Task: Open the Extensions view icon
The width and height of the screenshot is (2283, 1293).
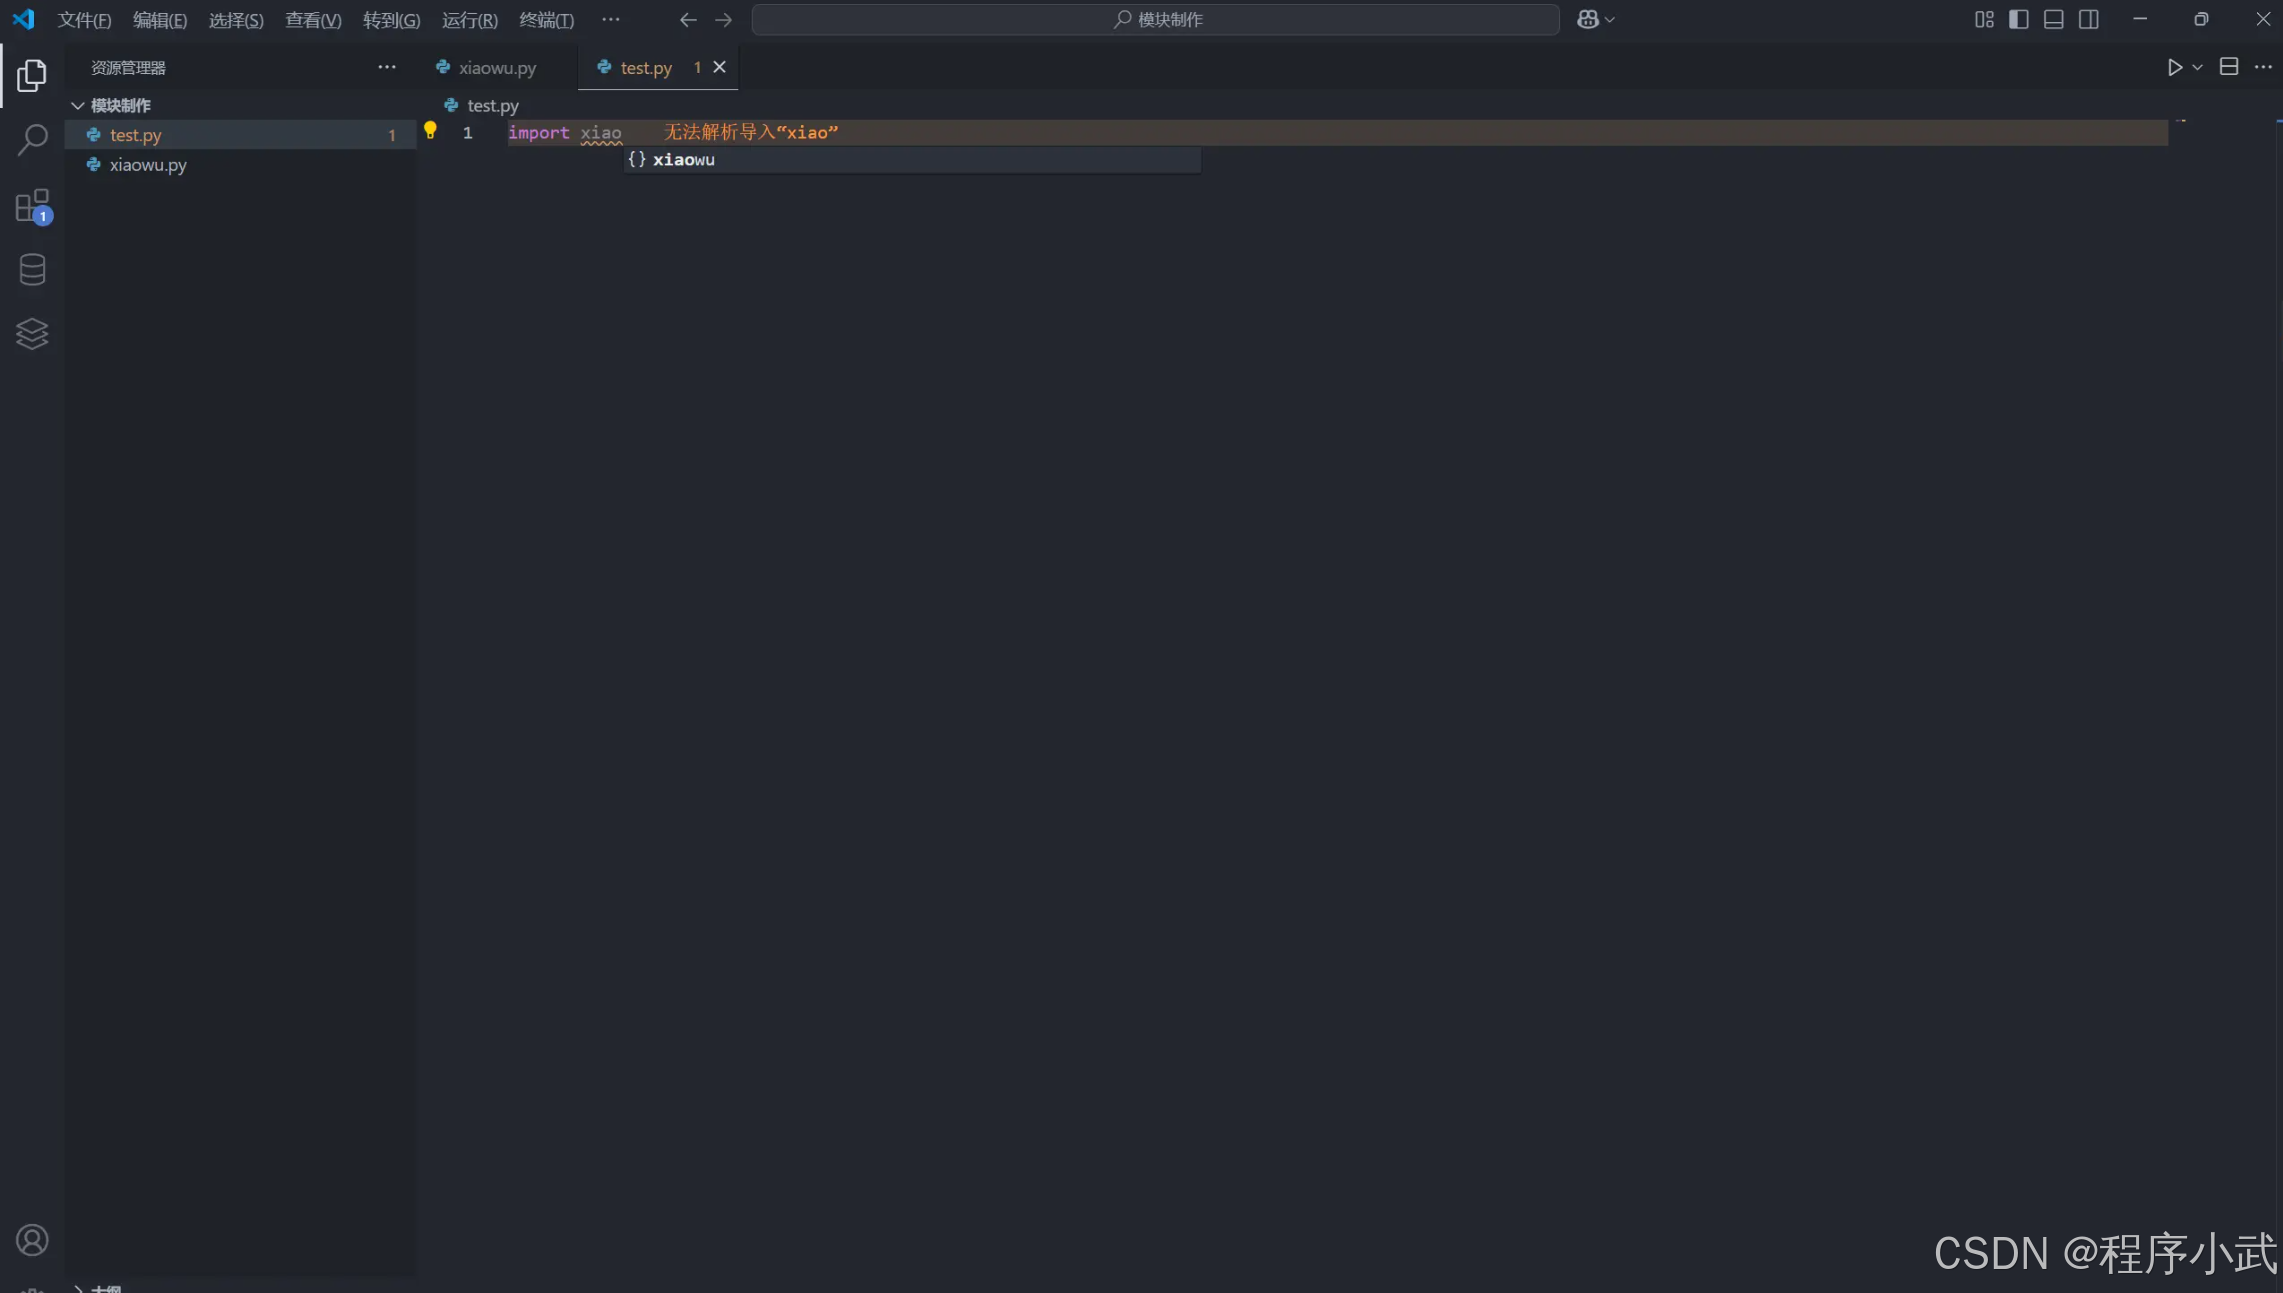Action: click(x=32, y=206)
